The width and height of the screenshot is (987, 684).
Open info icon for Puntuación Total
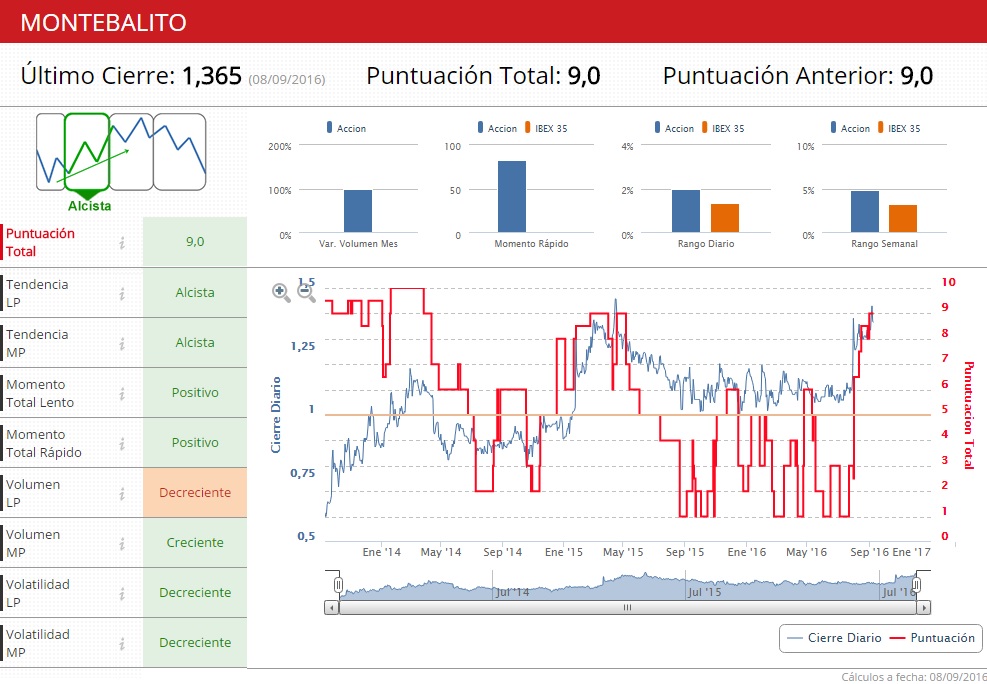[122, 242]
